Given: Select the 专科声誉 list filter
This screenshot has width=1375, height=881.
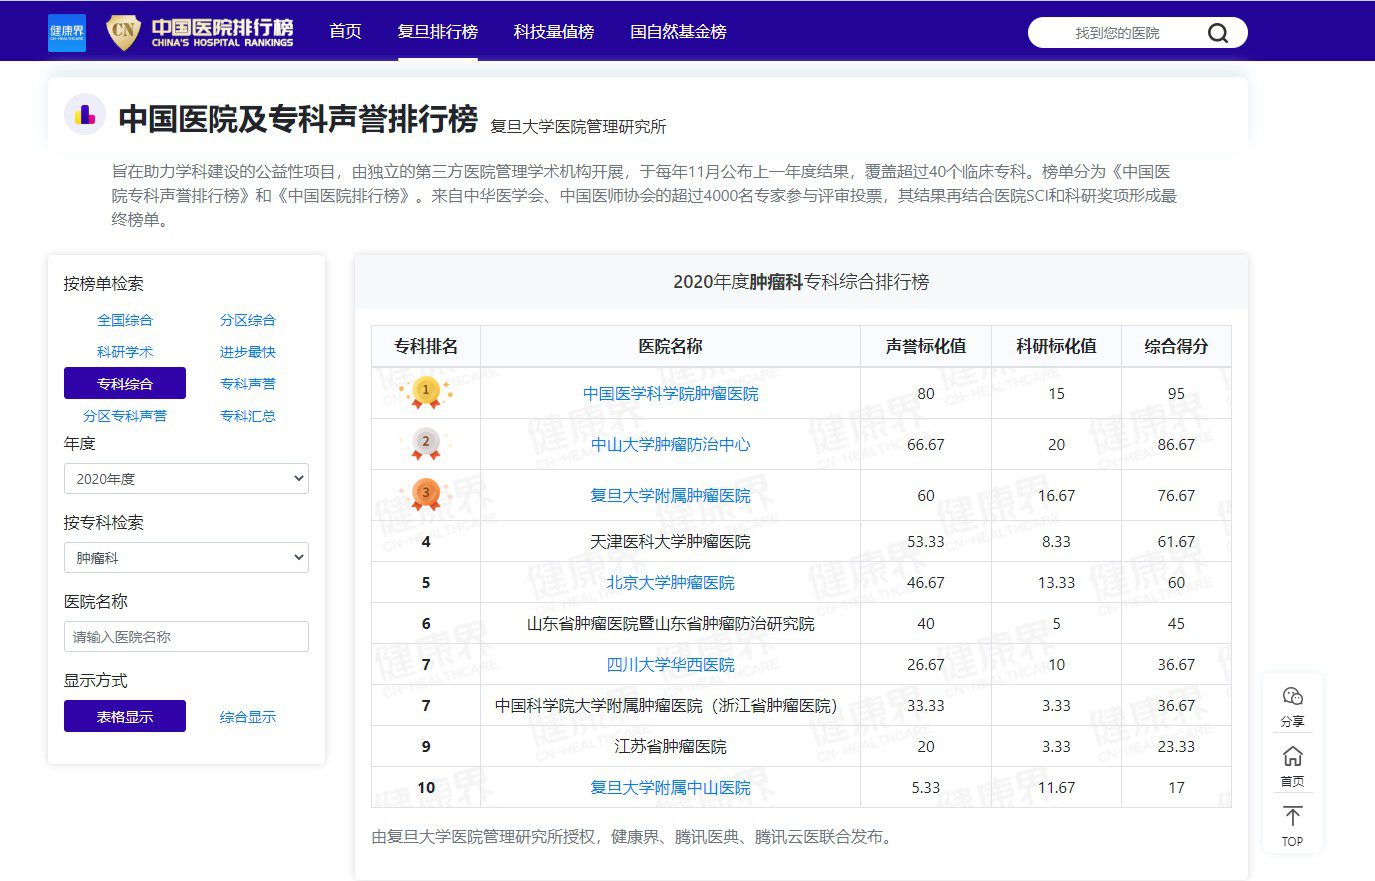Looking at the screenshot, I should click(248, 384).
